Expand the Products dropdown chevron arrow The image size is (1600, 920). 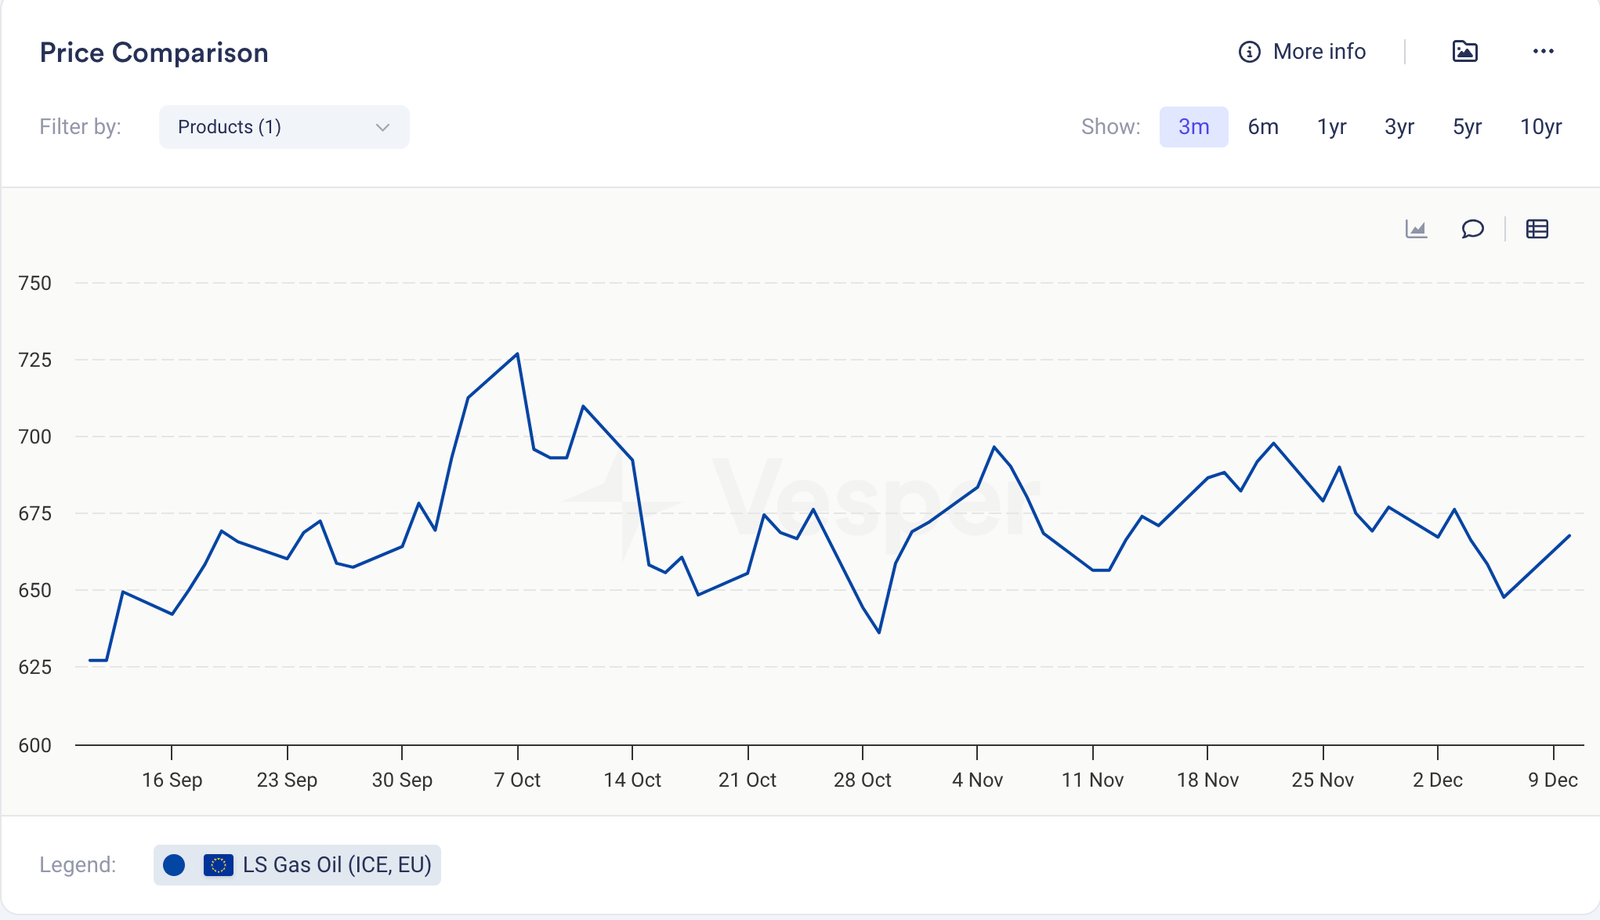(382, 127)
